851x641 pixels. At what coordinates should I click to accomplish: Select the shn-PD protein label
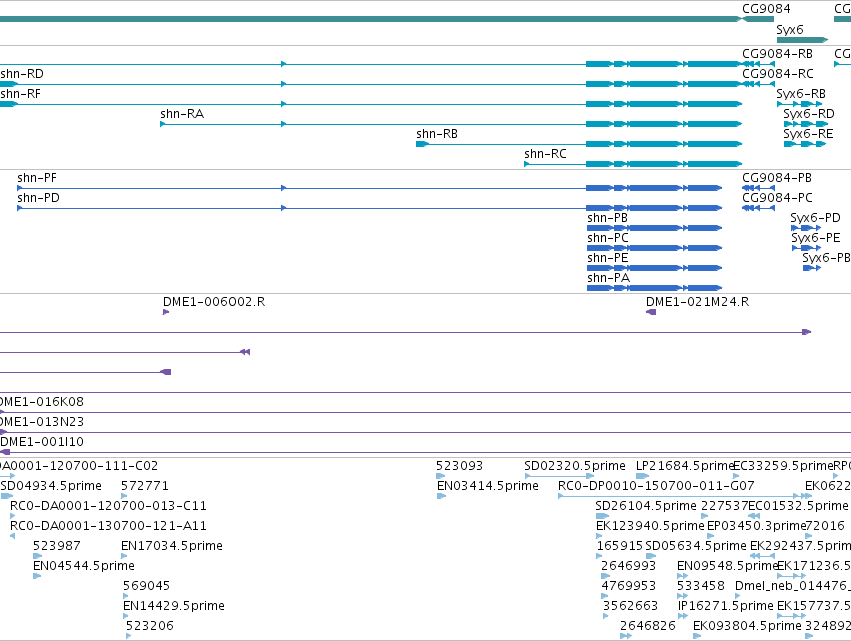(x=39, y=198)
